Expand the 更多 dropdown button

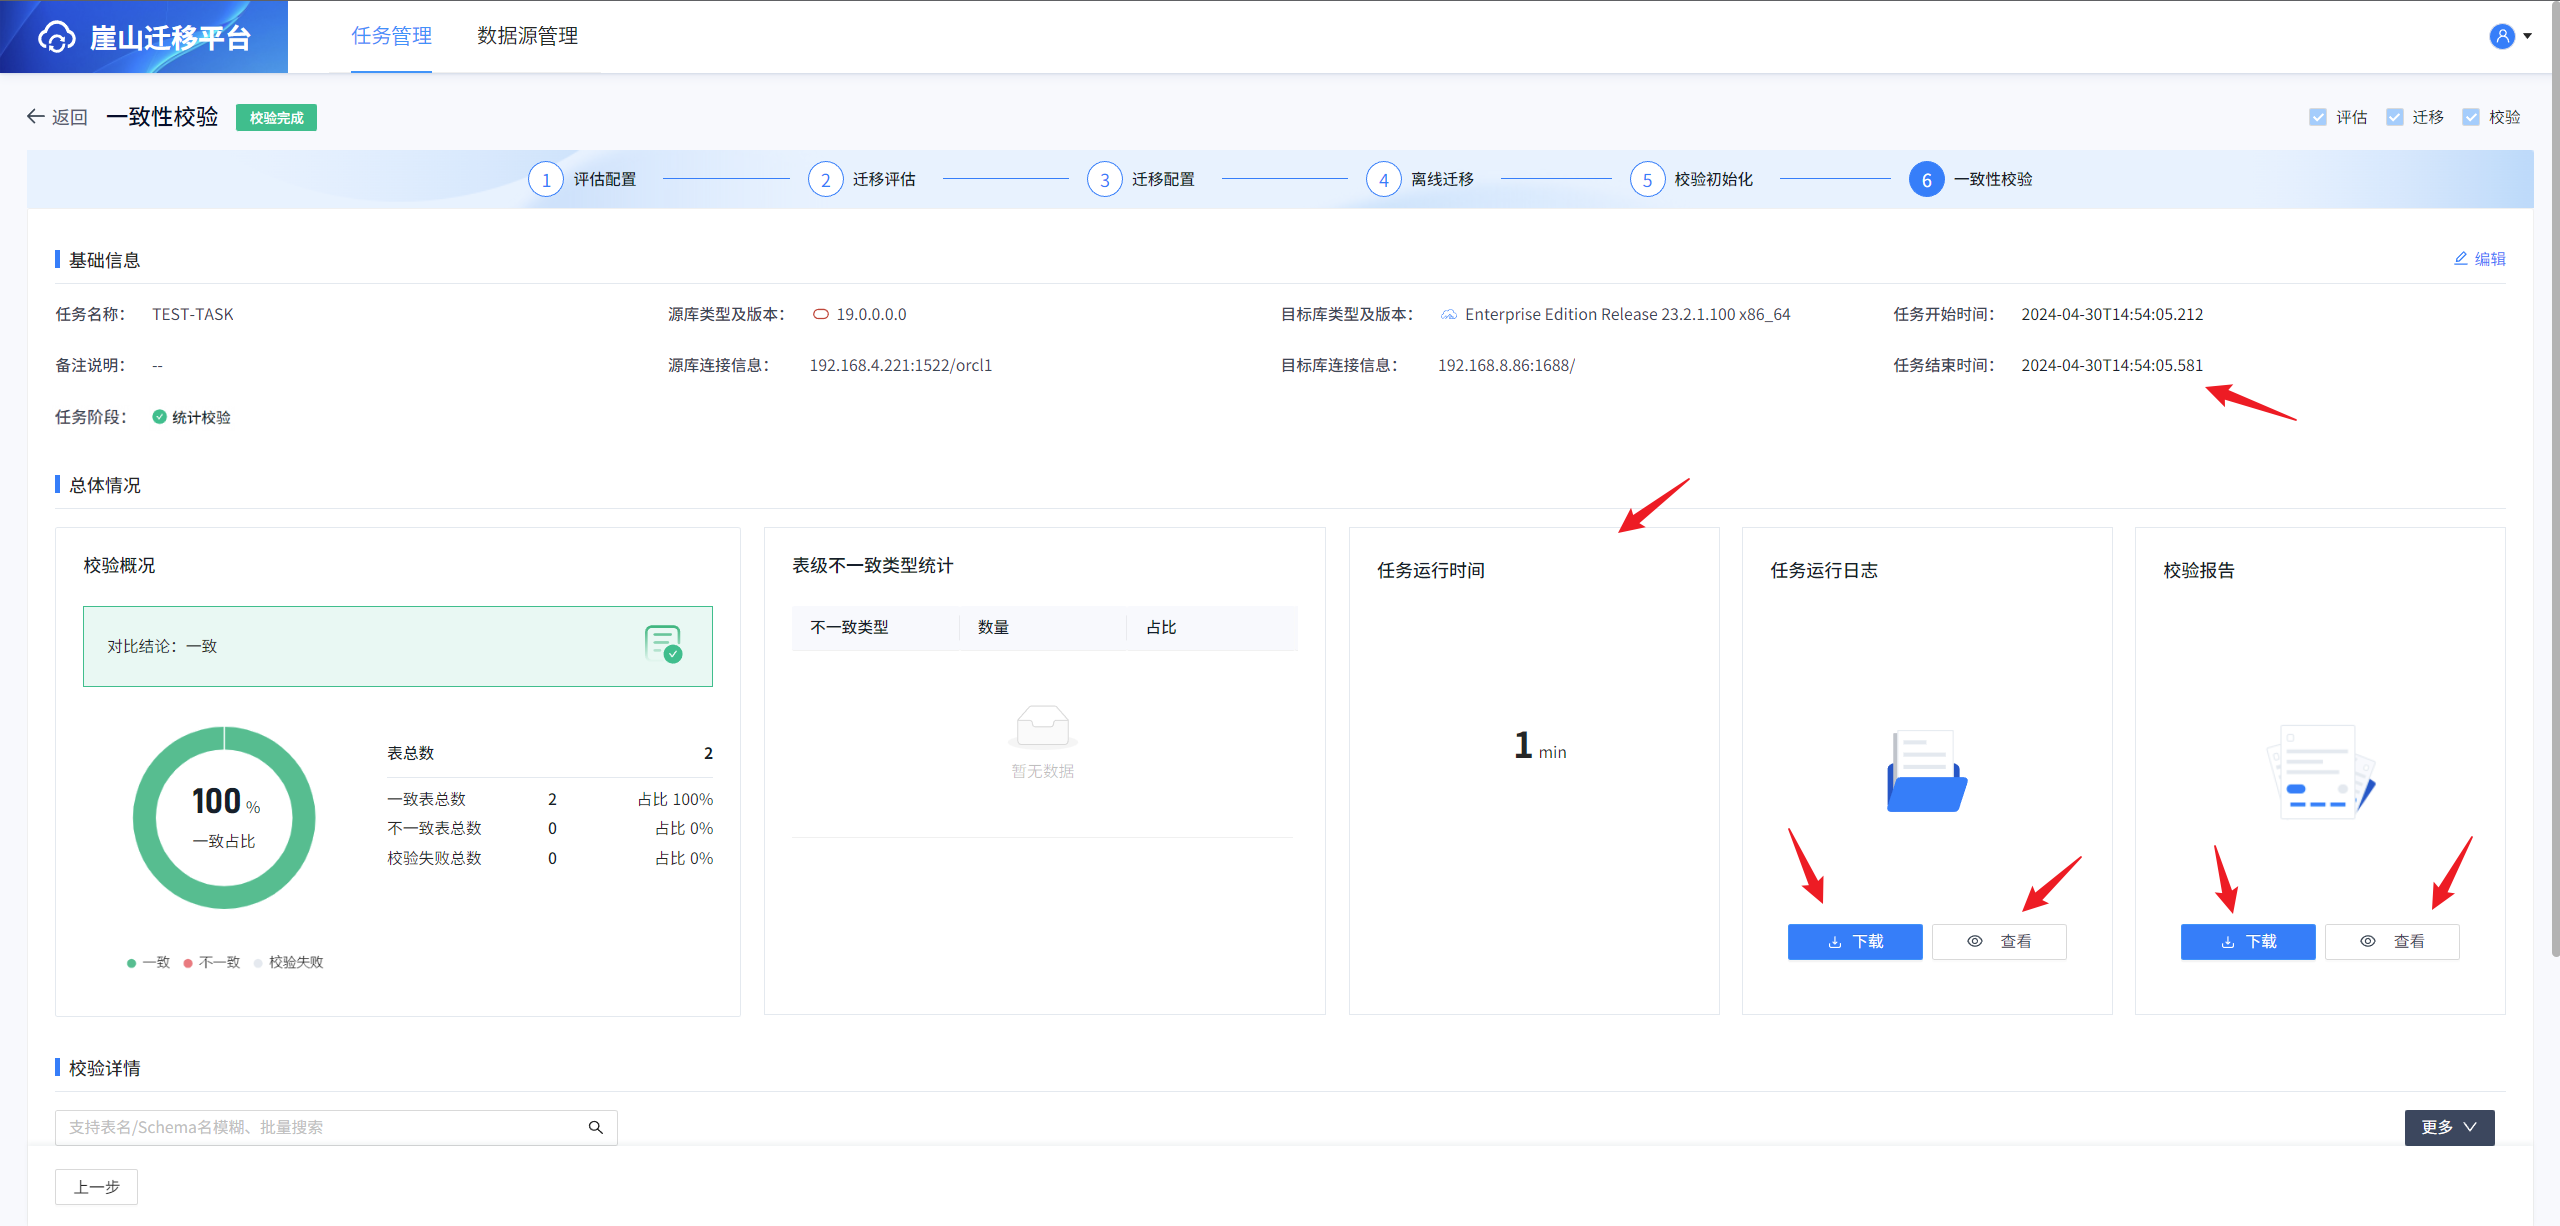click(x=2449, y=1127)
